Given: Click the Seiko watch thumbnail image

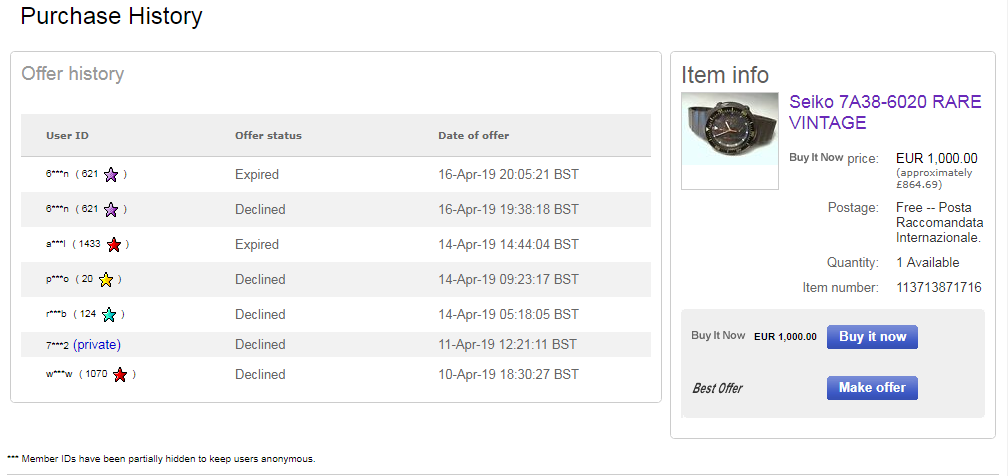Looking at the screenshot, I should point(730,141).
